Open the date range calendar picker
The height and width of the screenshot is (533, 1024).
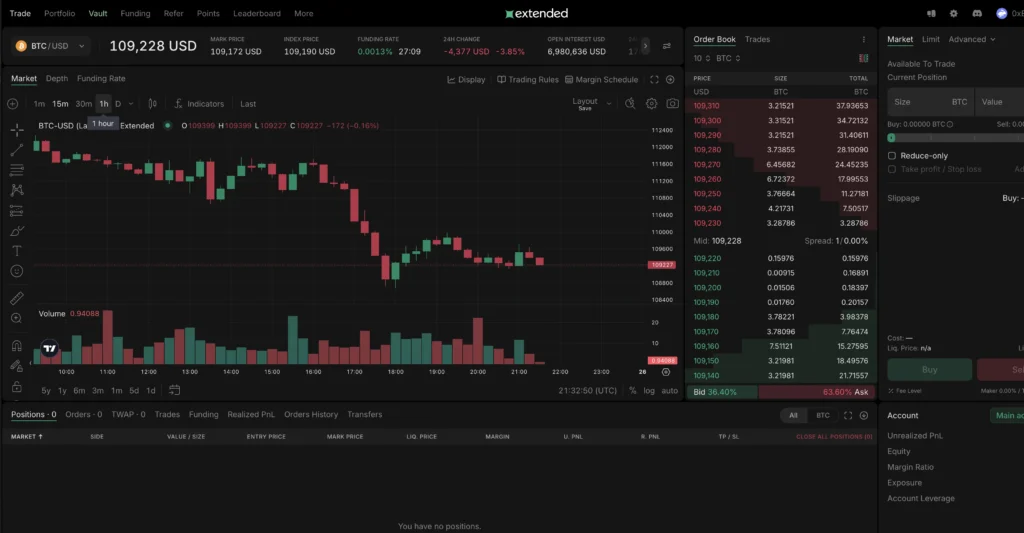[x=174, y=390]
